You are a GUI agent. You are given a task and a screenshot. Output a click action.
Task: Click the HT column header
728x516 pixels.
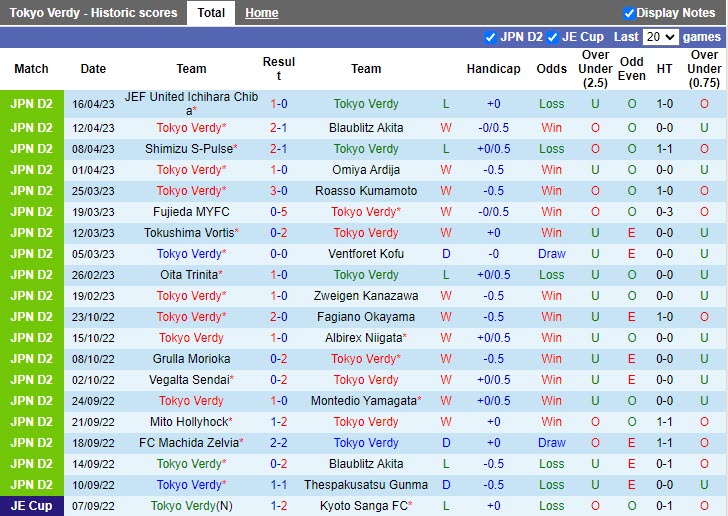coord(664,69)
